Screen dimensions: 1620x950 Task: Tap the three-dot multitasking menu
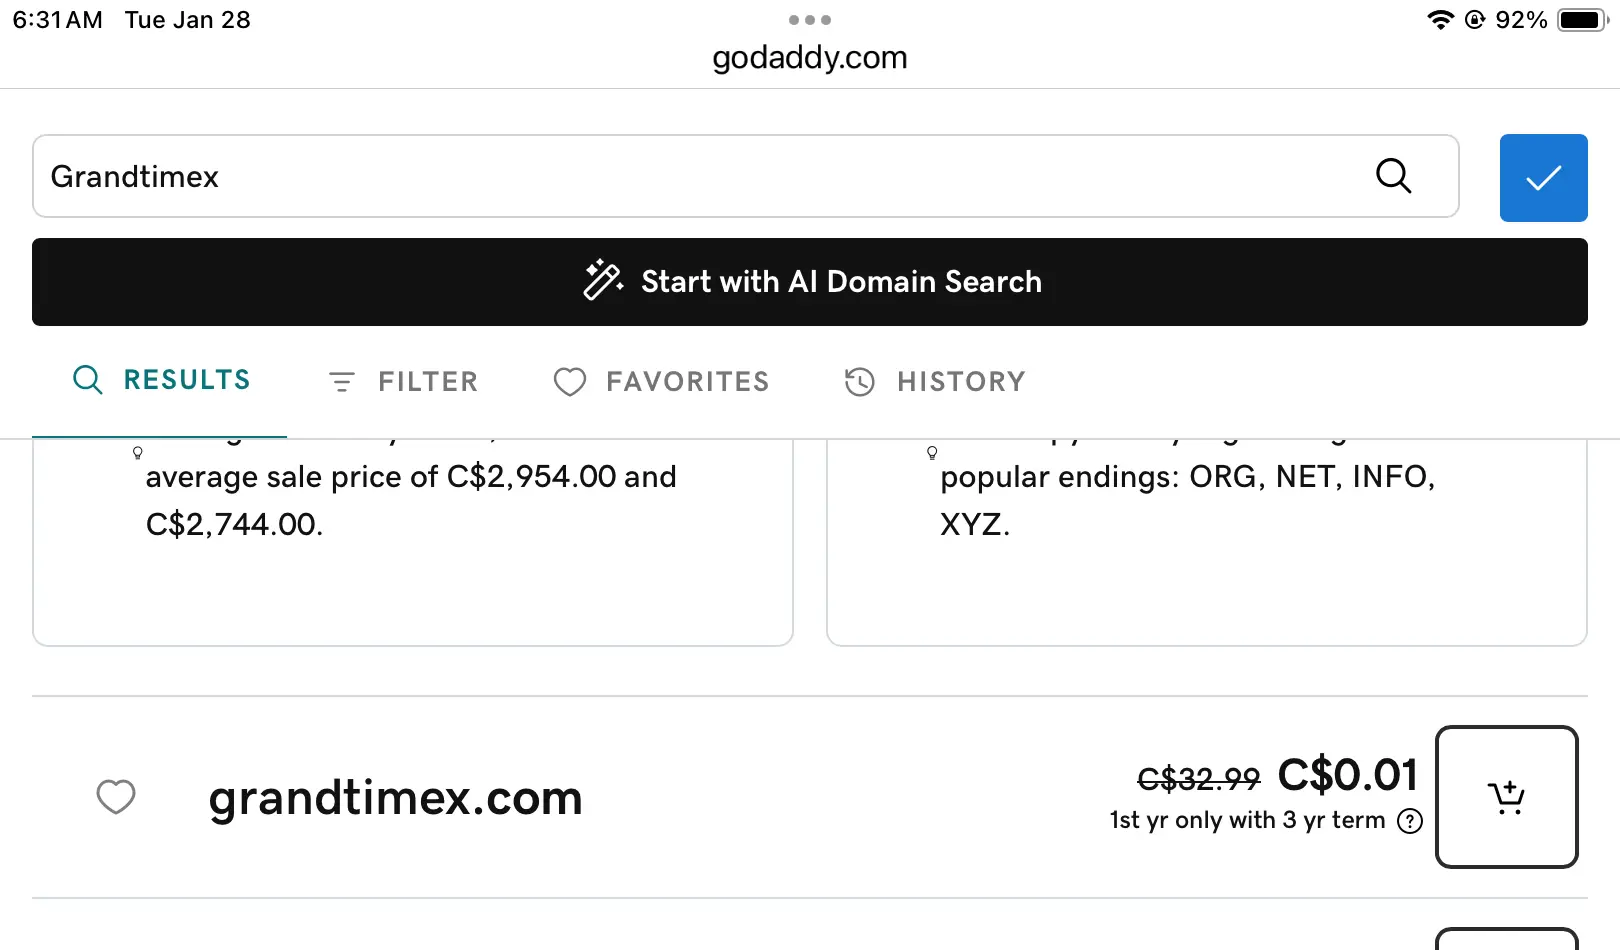810,20
